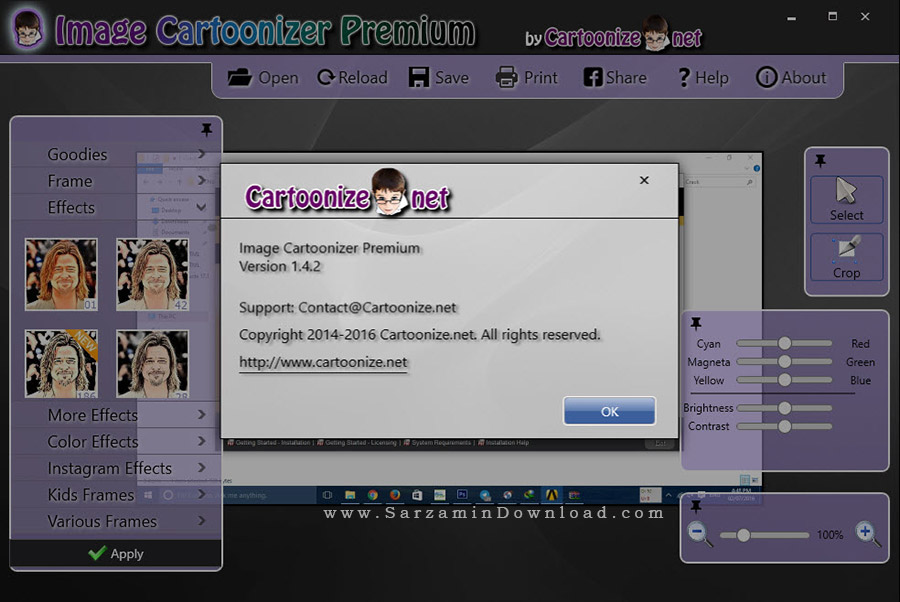900x602 pixels.
Task: Click the 100% zoom value
Action: tap(830, 535)
